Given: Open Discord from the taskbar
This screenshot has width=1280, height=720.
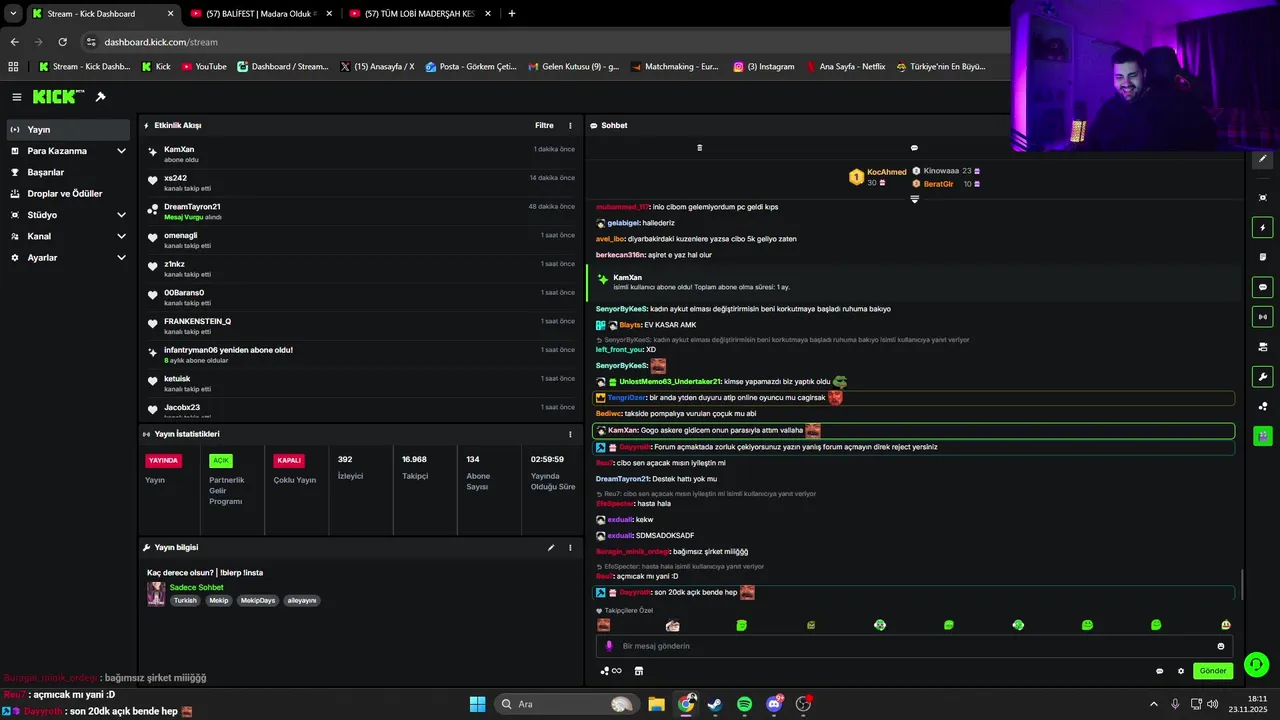Looking at the screenshot, I should (774, 704).
